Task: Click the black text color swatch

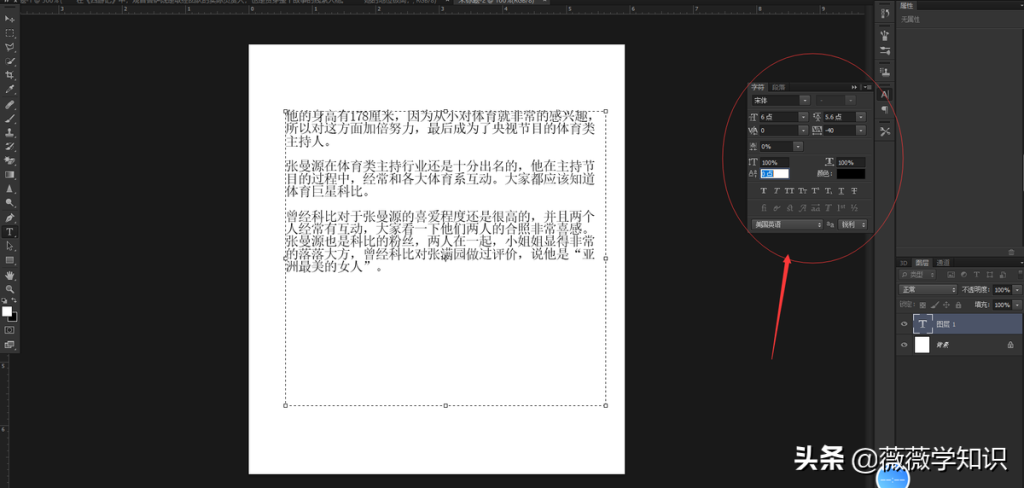Action: pyautogui.click(x=851, y=174)
